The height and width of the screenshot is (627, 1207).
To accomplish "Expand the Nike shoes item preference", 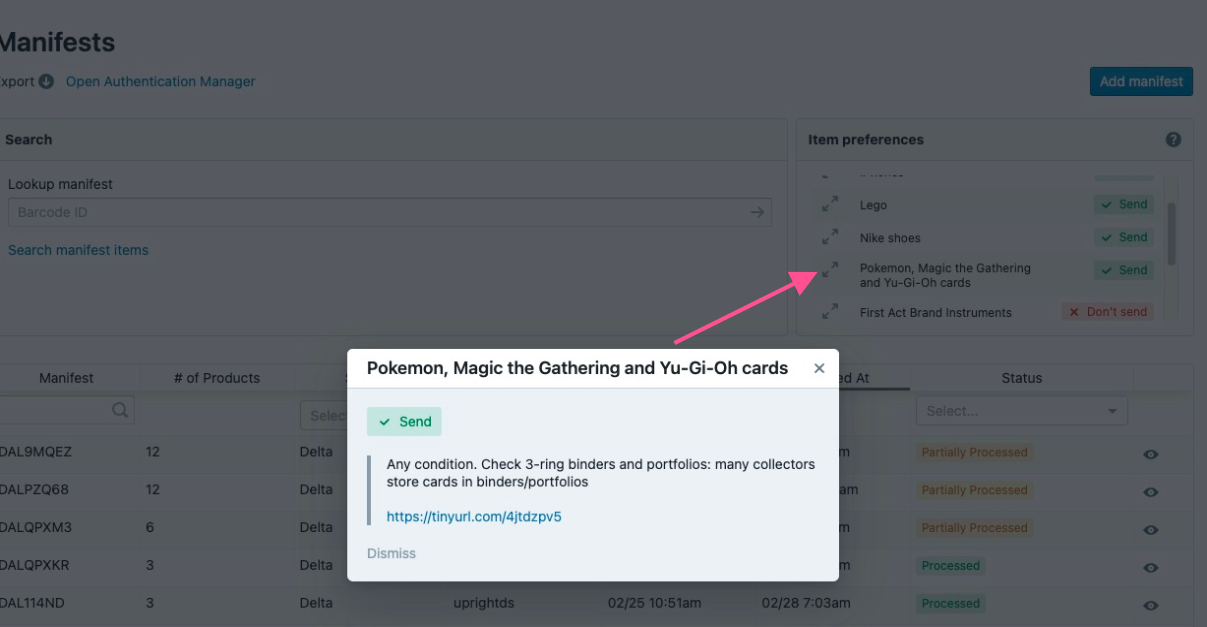I will 830,238.
